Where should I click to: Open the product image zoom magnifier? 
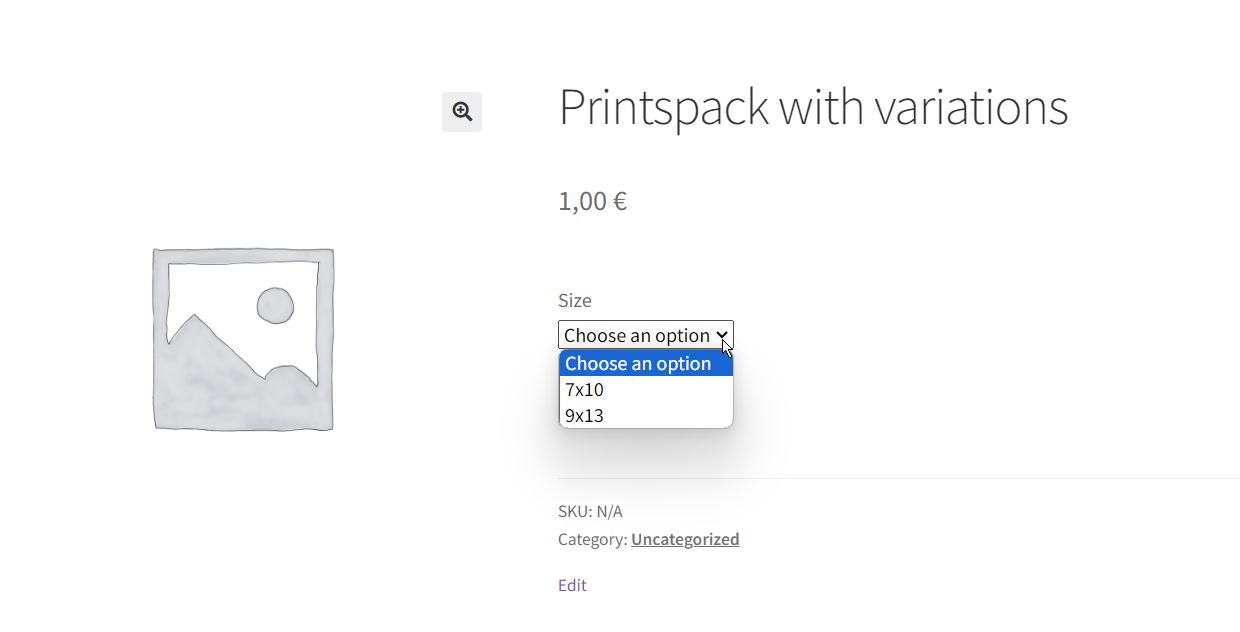(462, 112)
